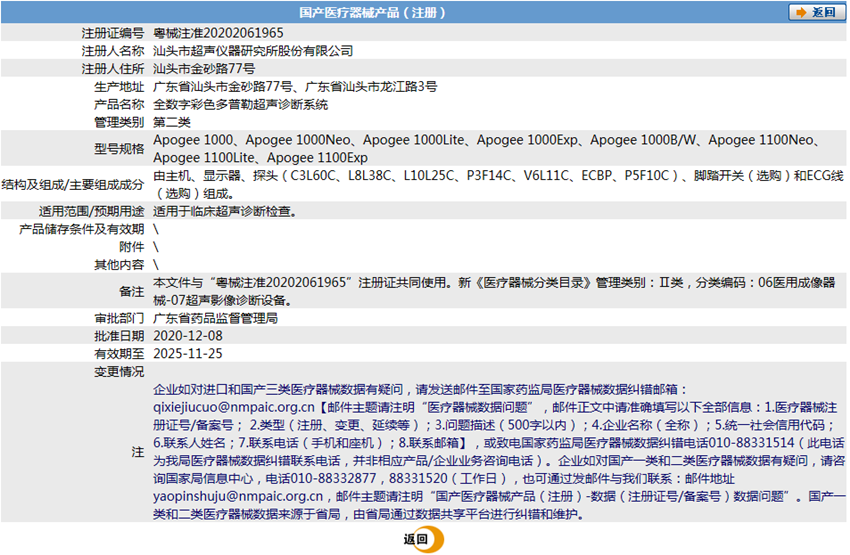Select registrant address 汕头市金砂路77号
850x555 pixels.
tap(204, 69)
